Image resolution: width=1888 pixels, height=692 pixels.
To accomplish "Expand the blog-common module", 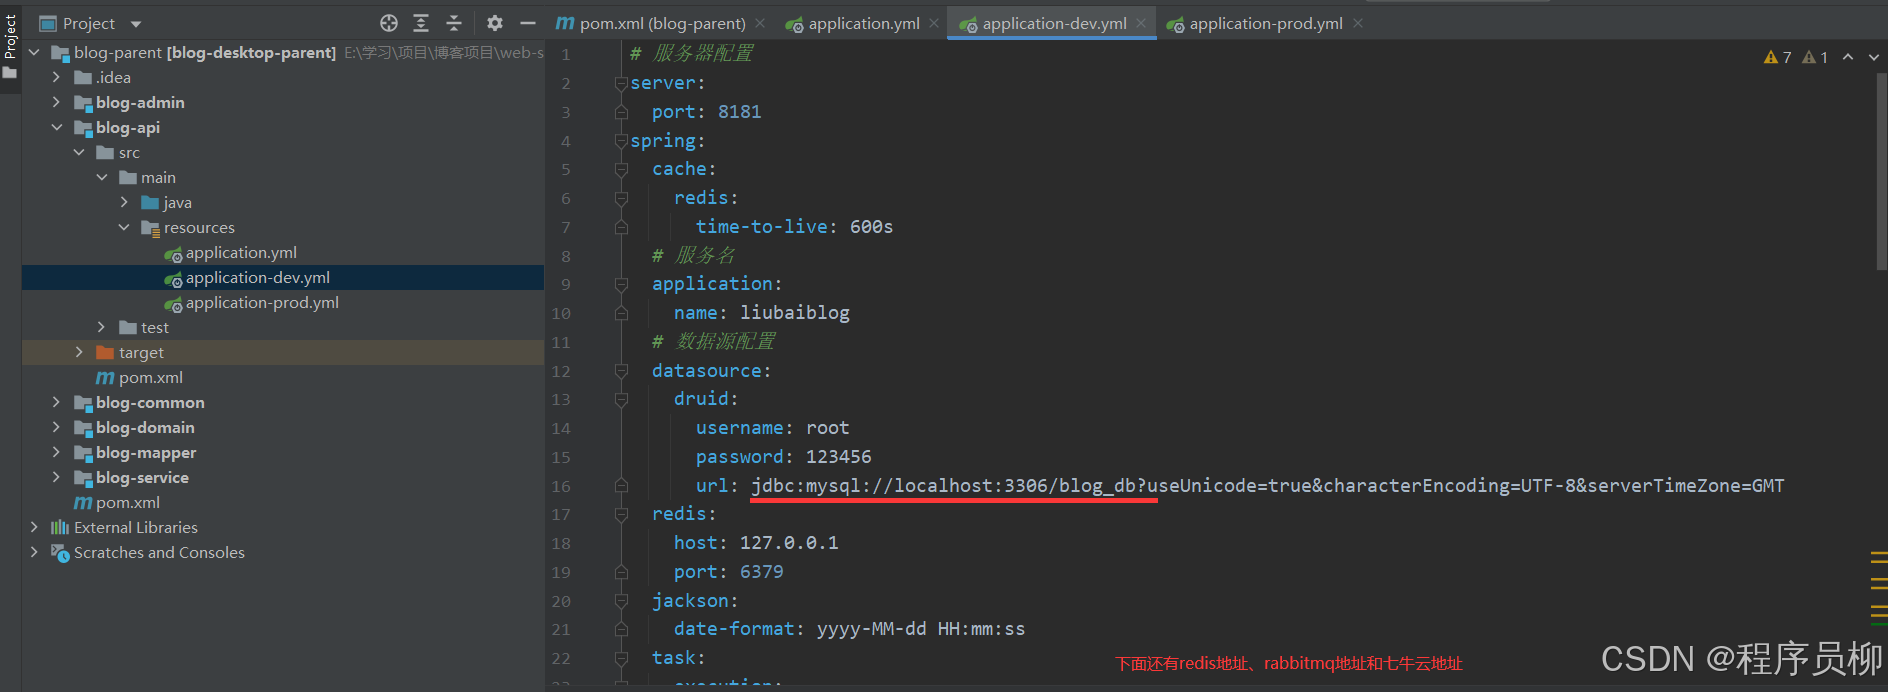I will [56, 402].
